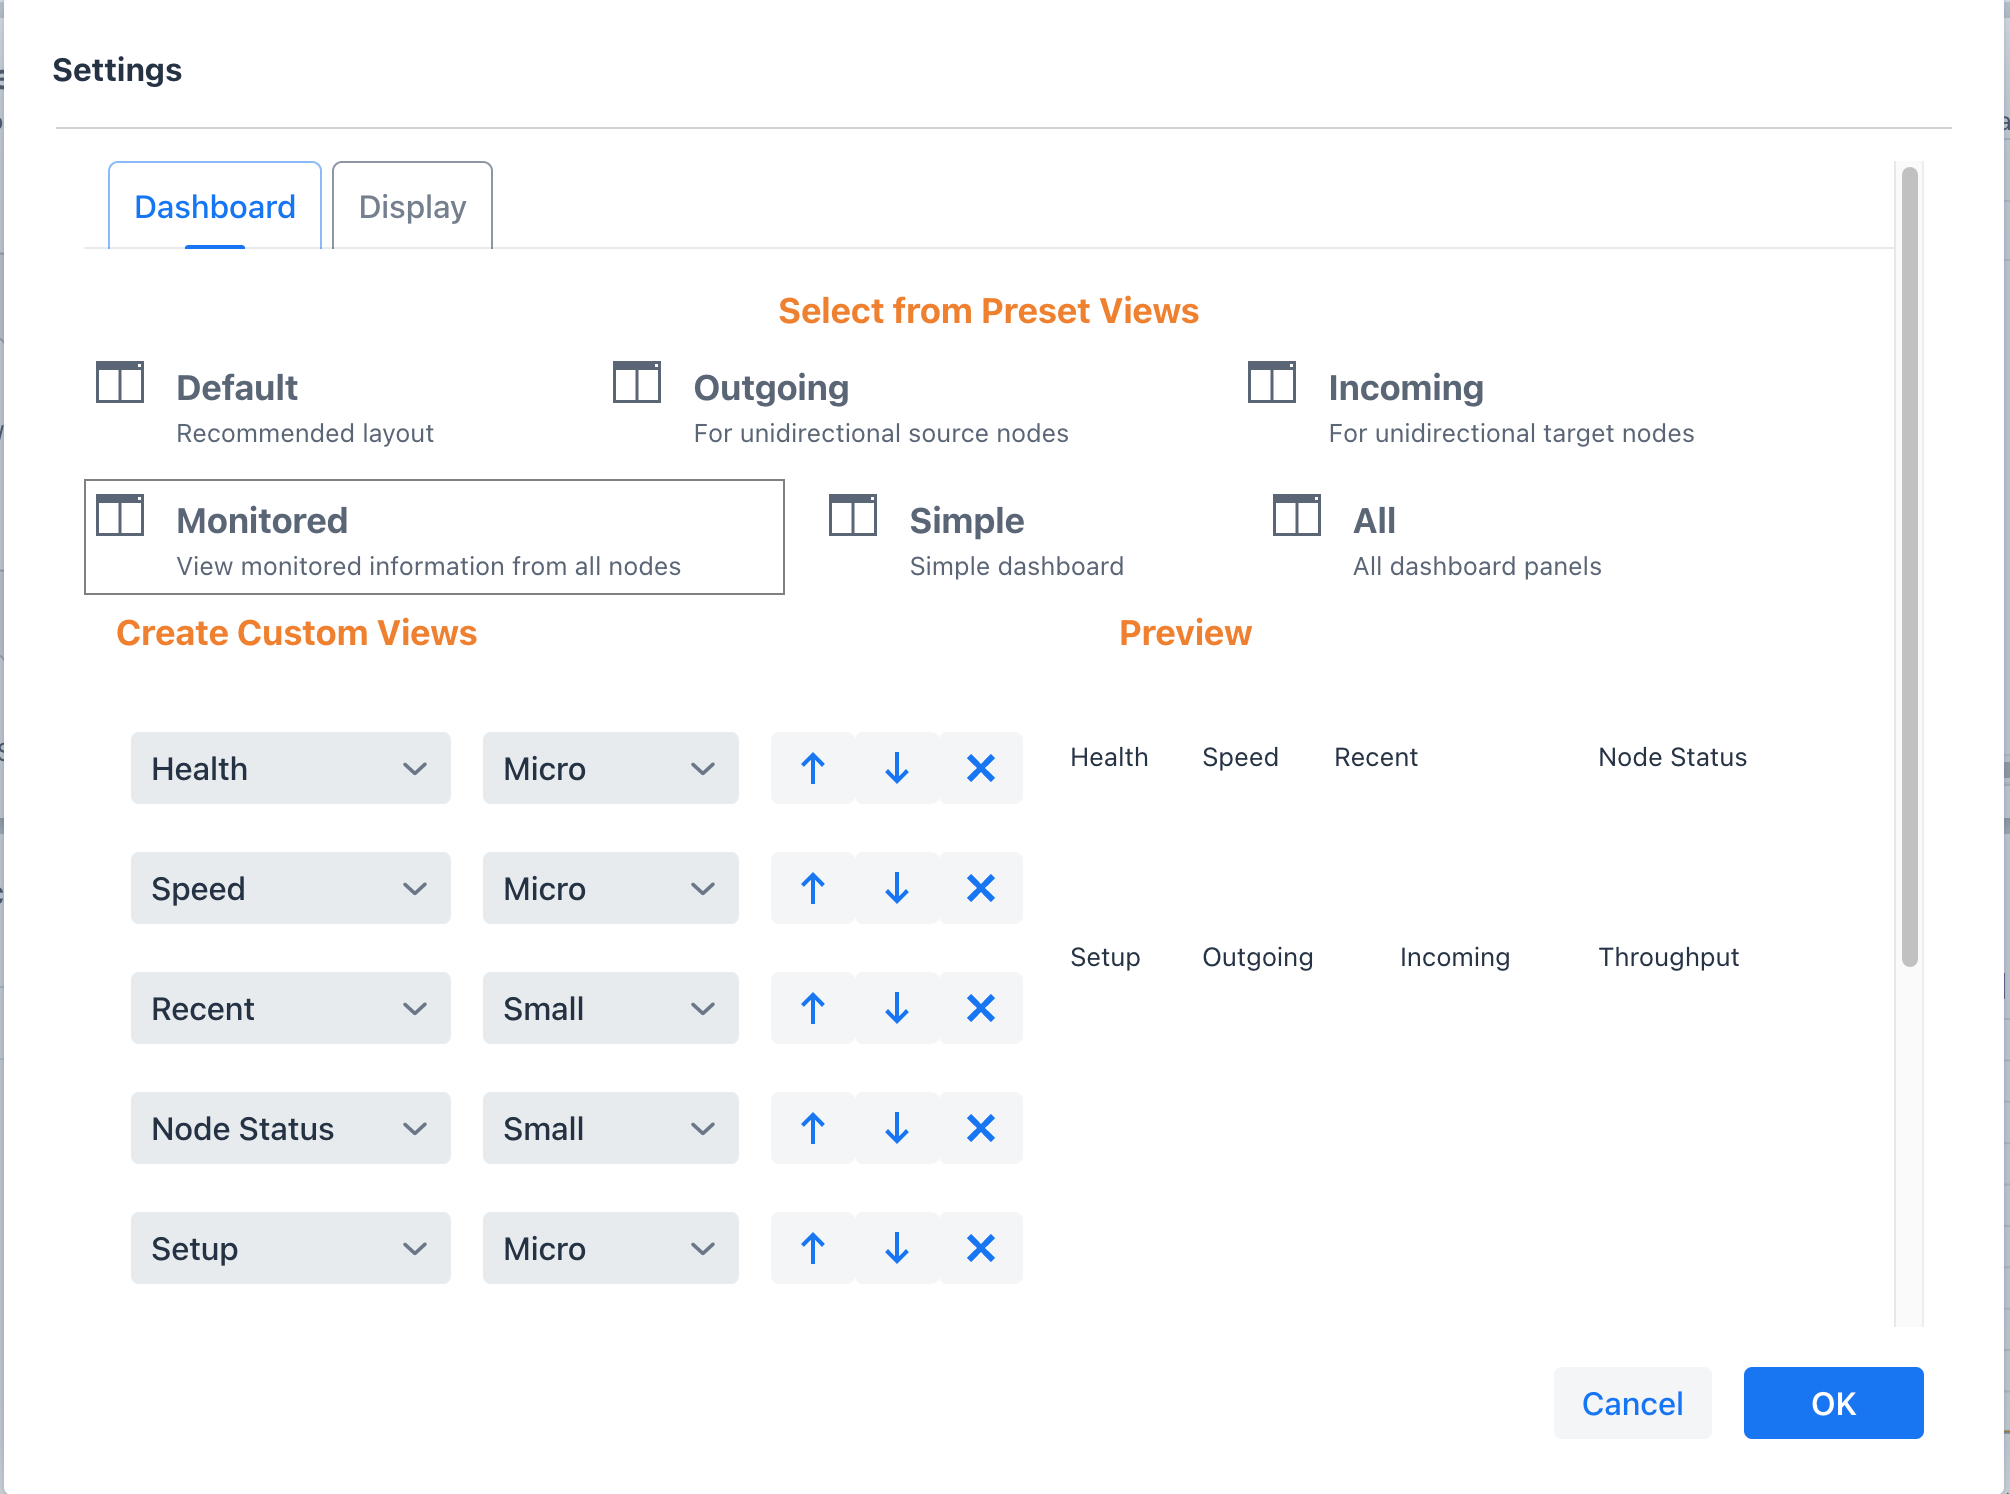
Task: Move the Speed panel down
Action: (896, 888)
